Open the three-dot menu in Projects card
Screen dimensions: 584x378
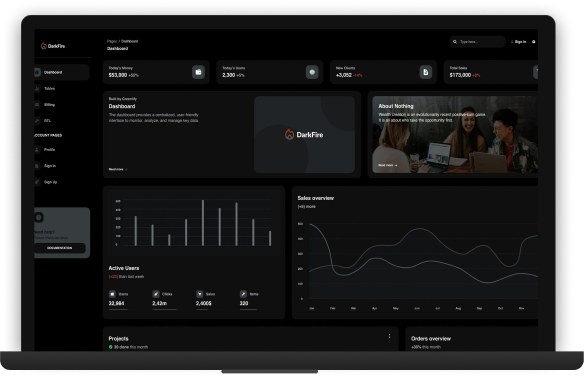[x=390, y=336]
